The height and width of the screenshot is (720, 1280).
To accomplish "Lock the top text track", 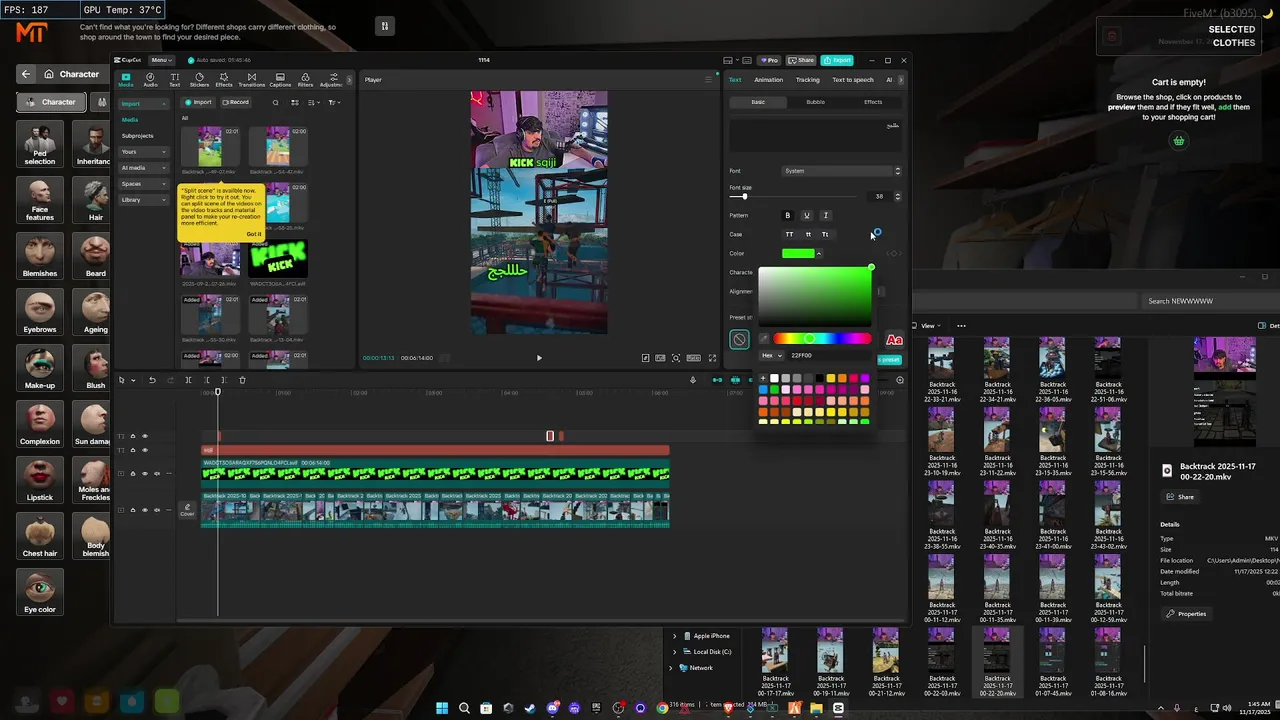I will 132,436.
